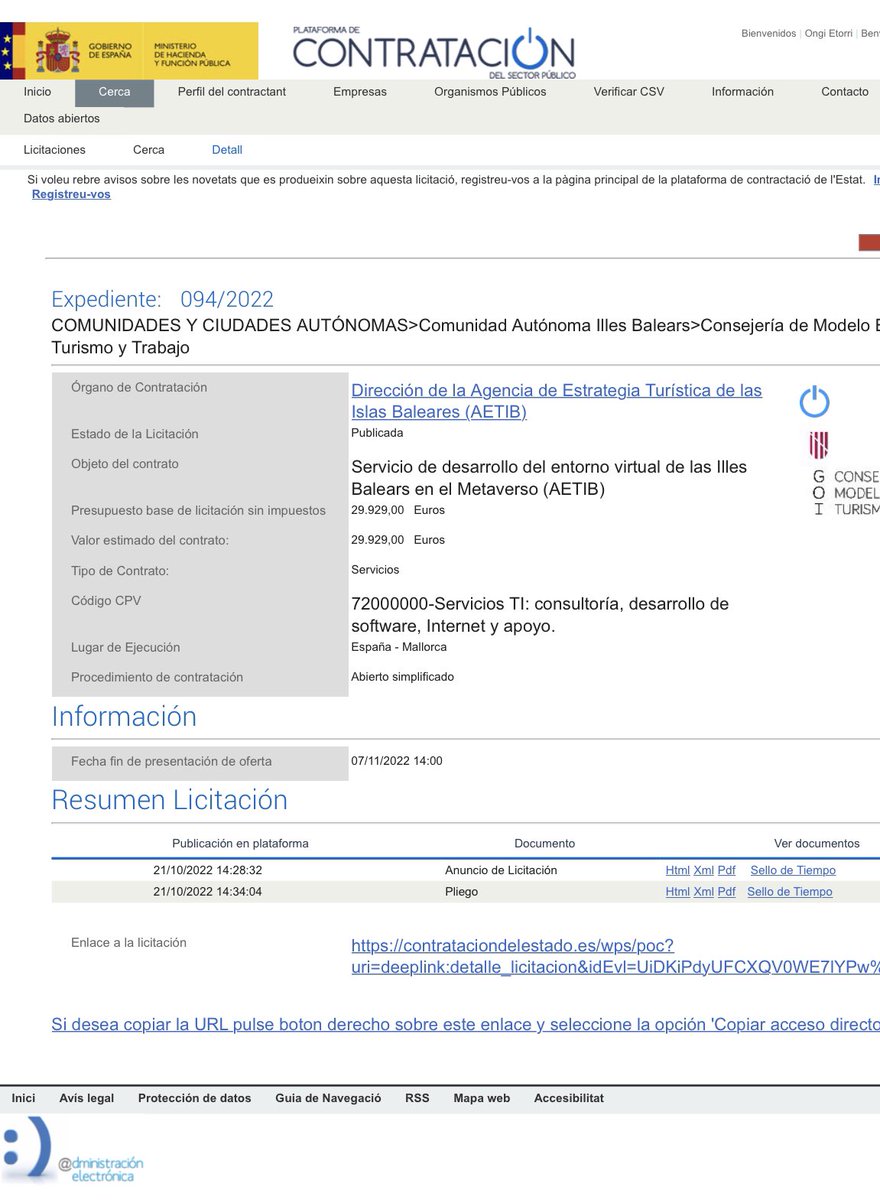The width and height of the screenshot is (880, 1200).
Task: Open Anuncio de Licitación Xml document
Action: tap(704, 871)
